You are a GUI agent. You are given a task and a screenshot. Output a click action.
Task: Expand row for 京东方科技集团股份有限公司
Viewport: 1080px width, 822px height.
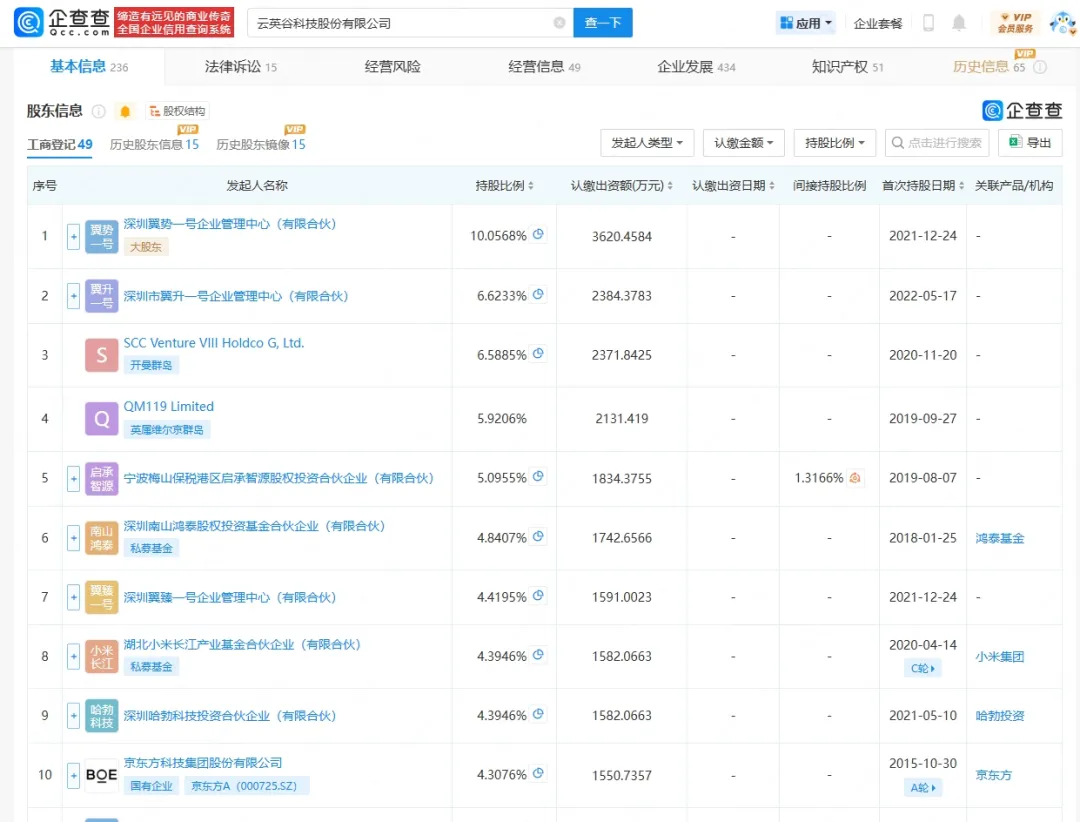point(73,775)
